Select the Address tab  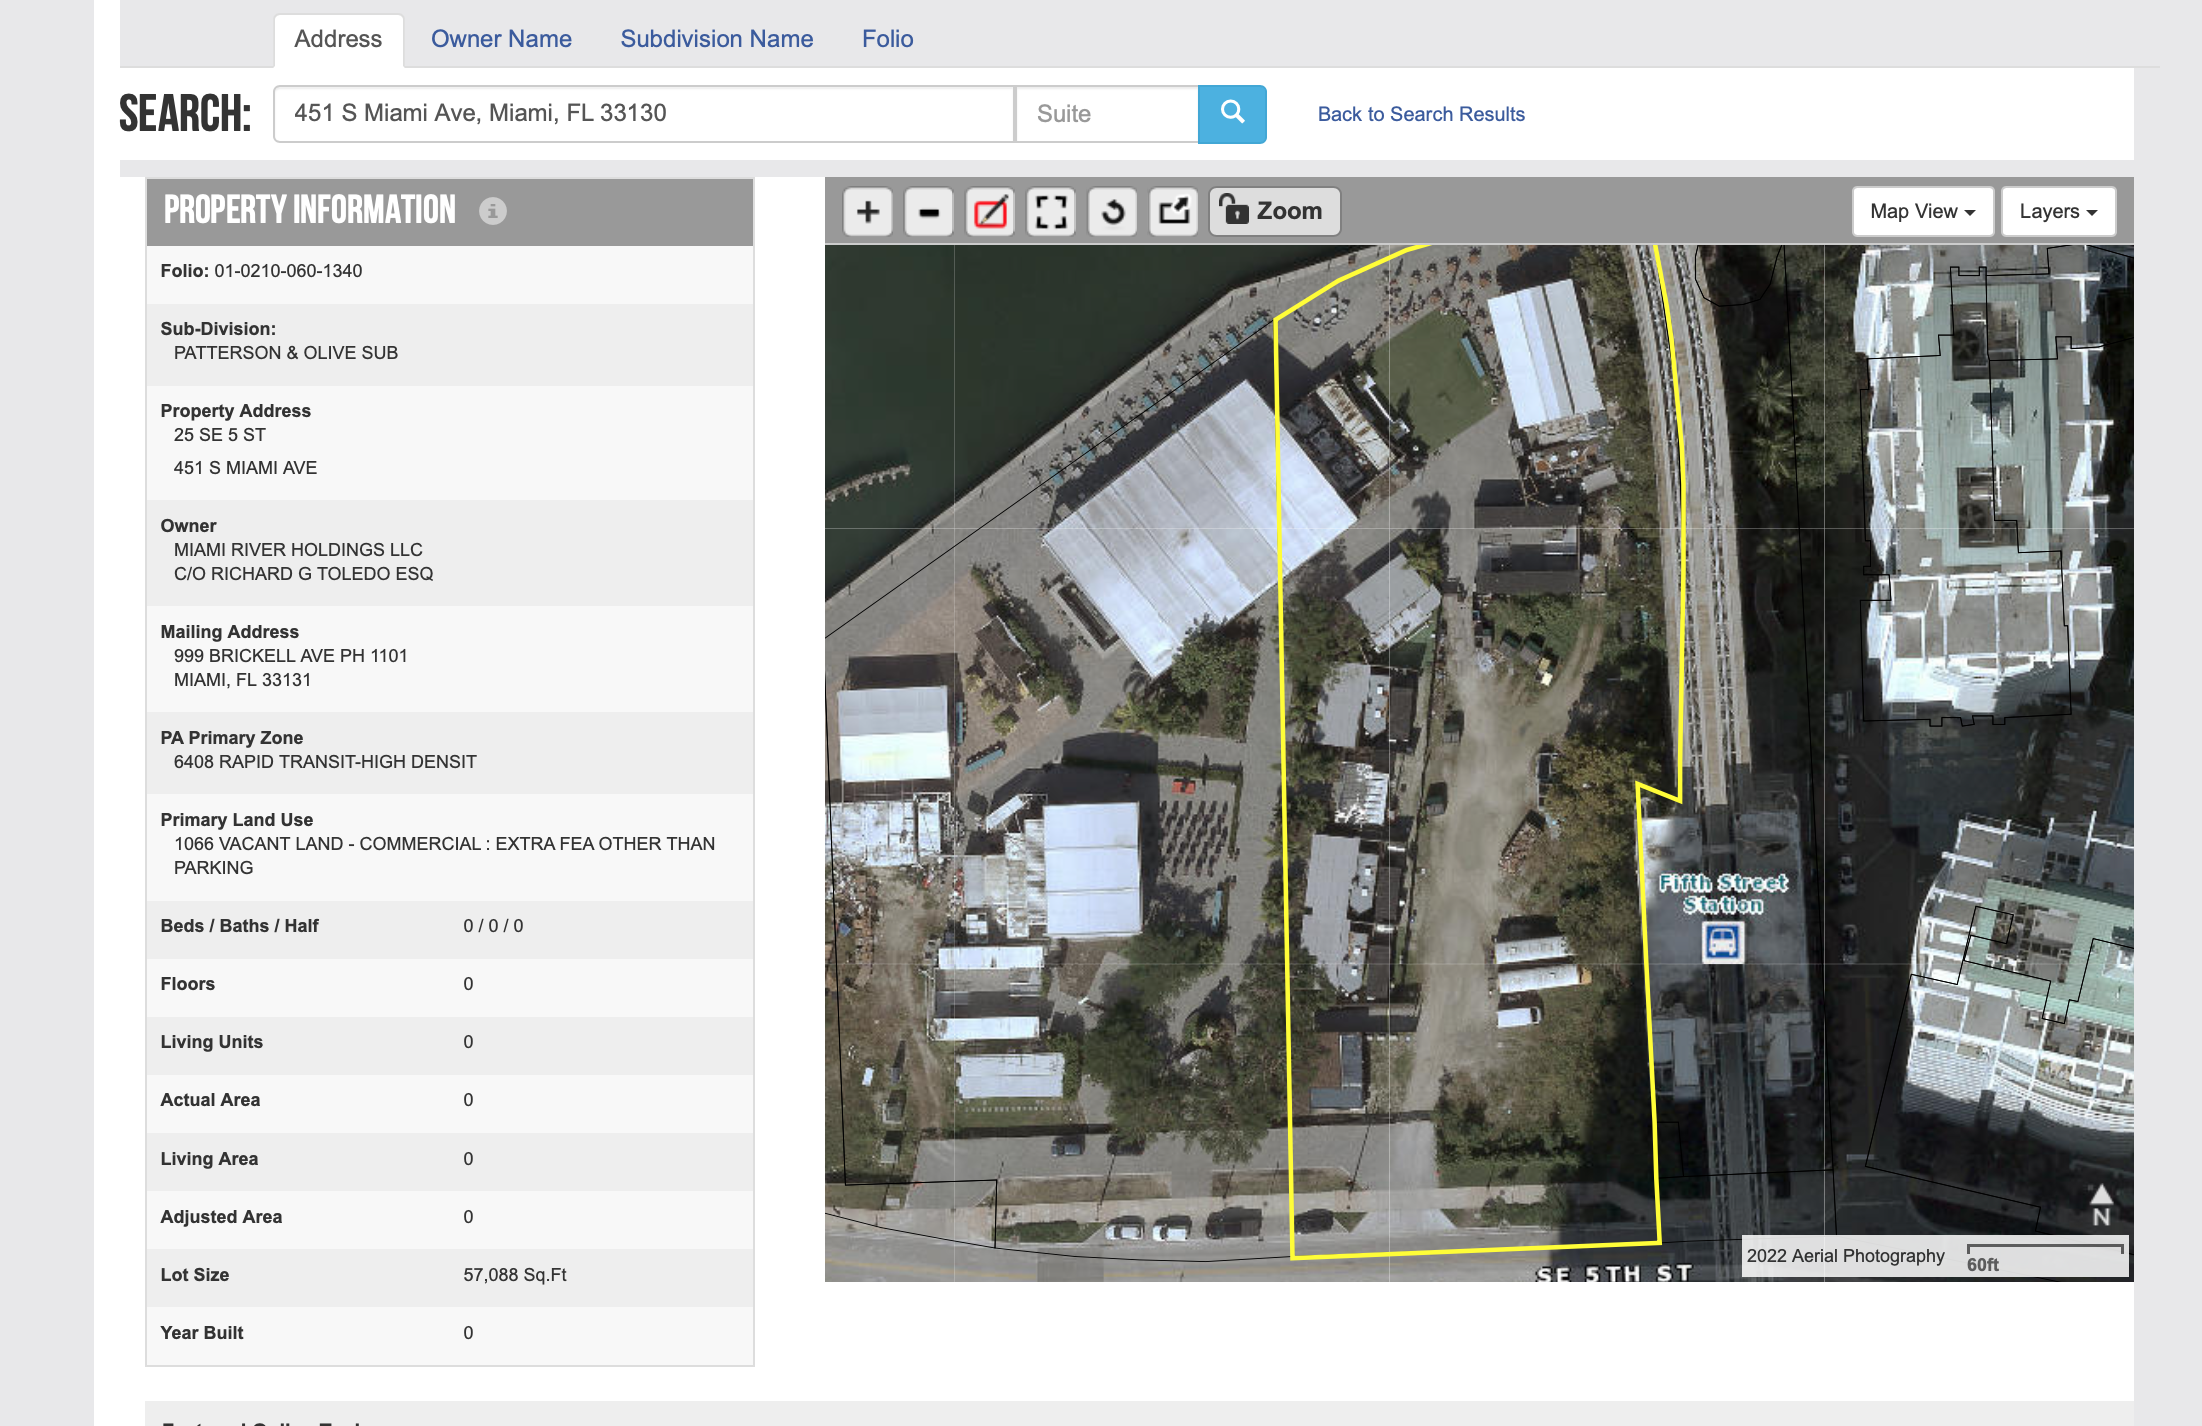[x=338, y=39]
